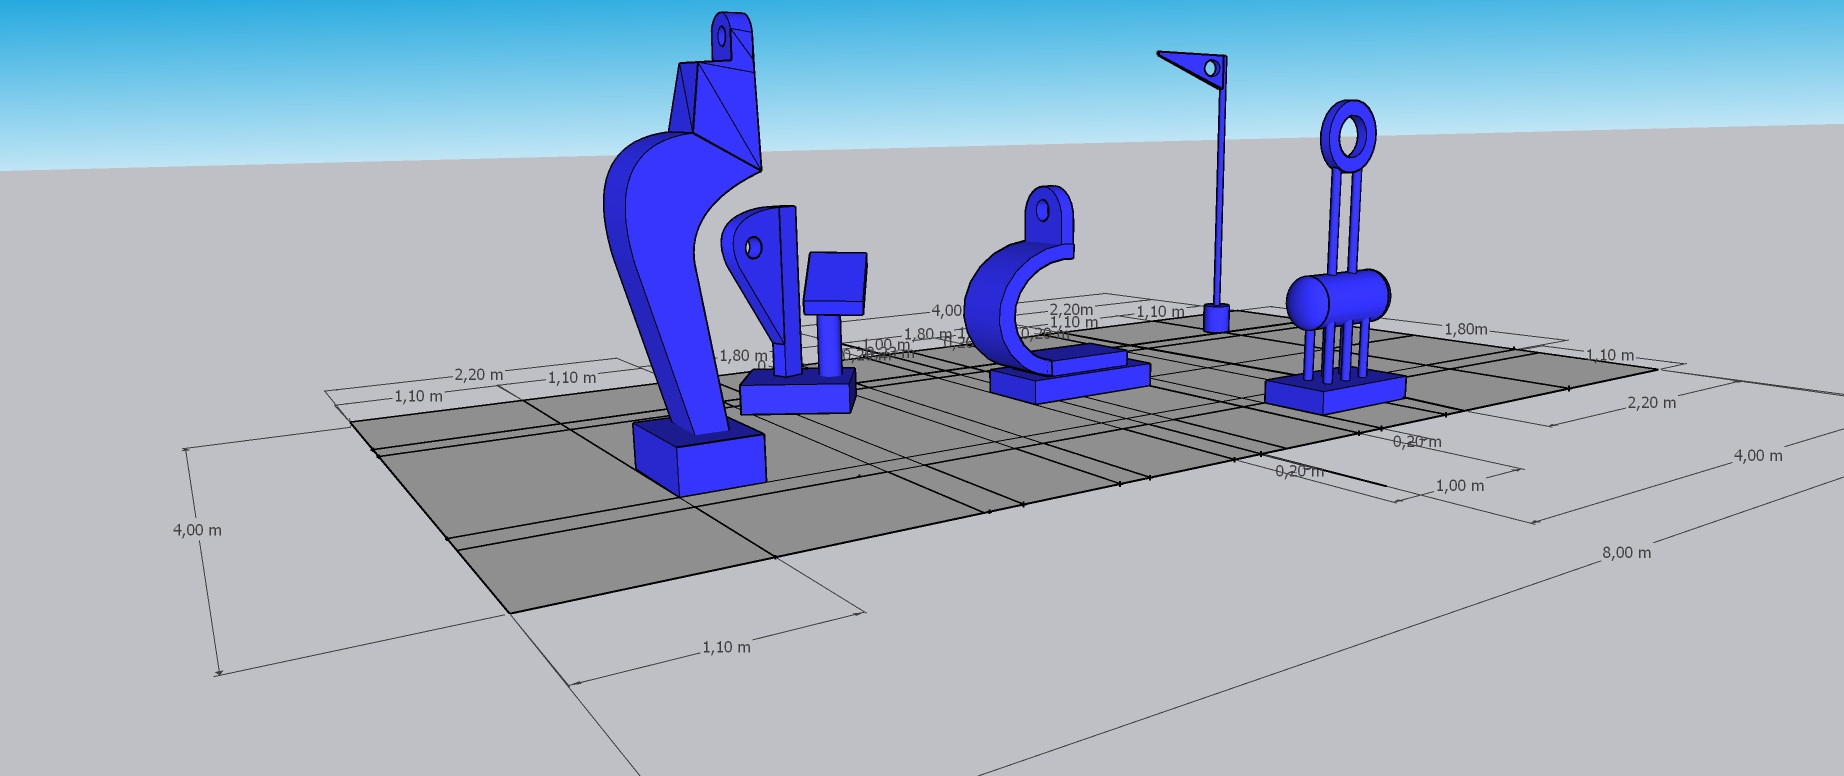Viewport: 1844px width, 776px height.
Task: Select the tall curved sculpture's rectangular base
Action: 700,458
